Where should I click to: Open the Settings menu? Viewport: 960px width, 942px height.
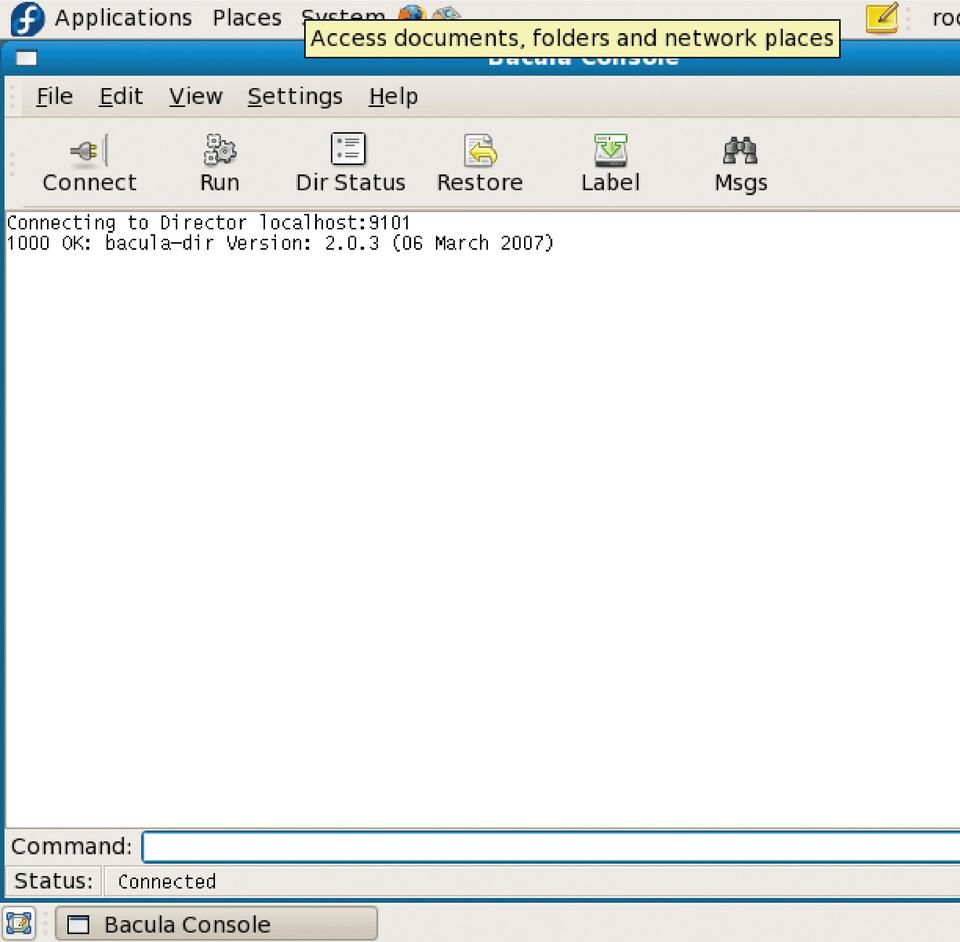tap(295, 97)
